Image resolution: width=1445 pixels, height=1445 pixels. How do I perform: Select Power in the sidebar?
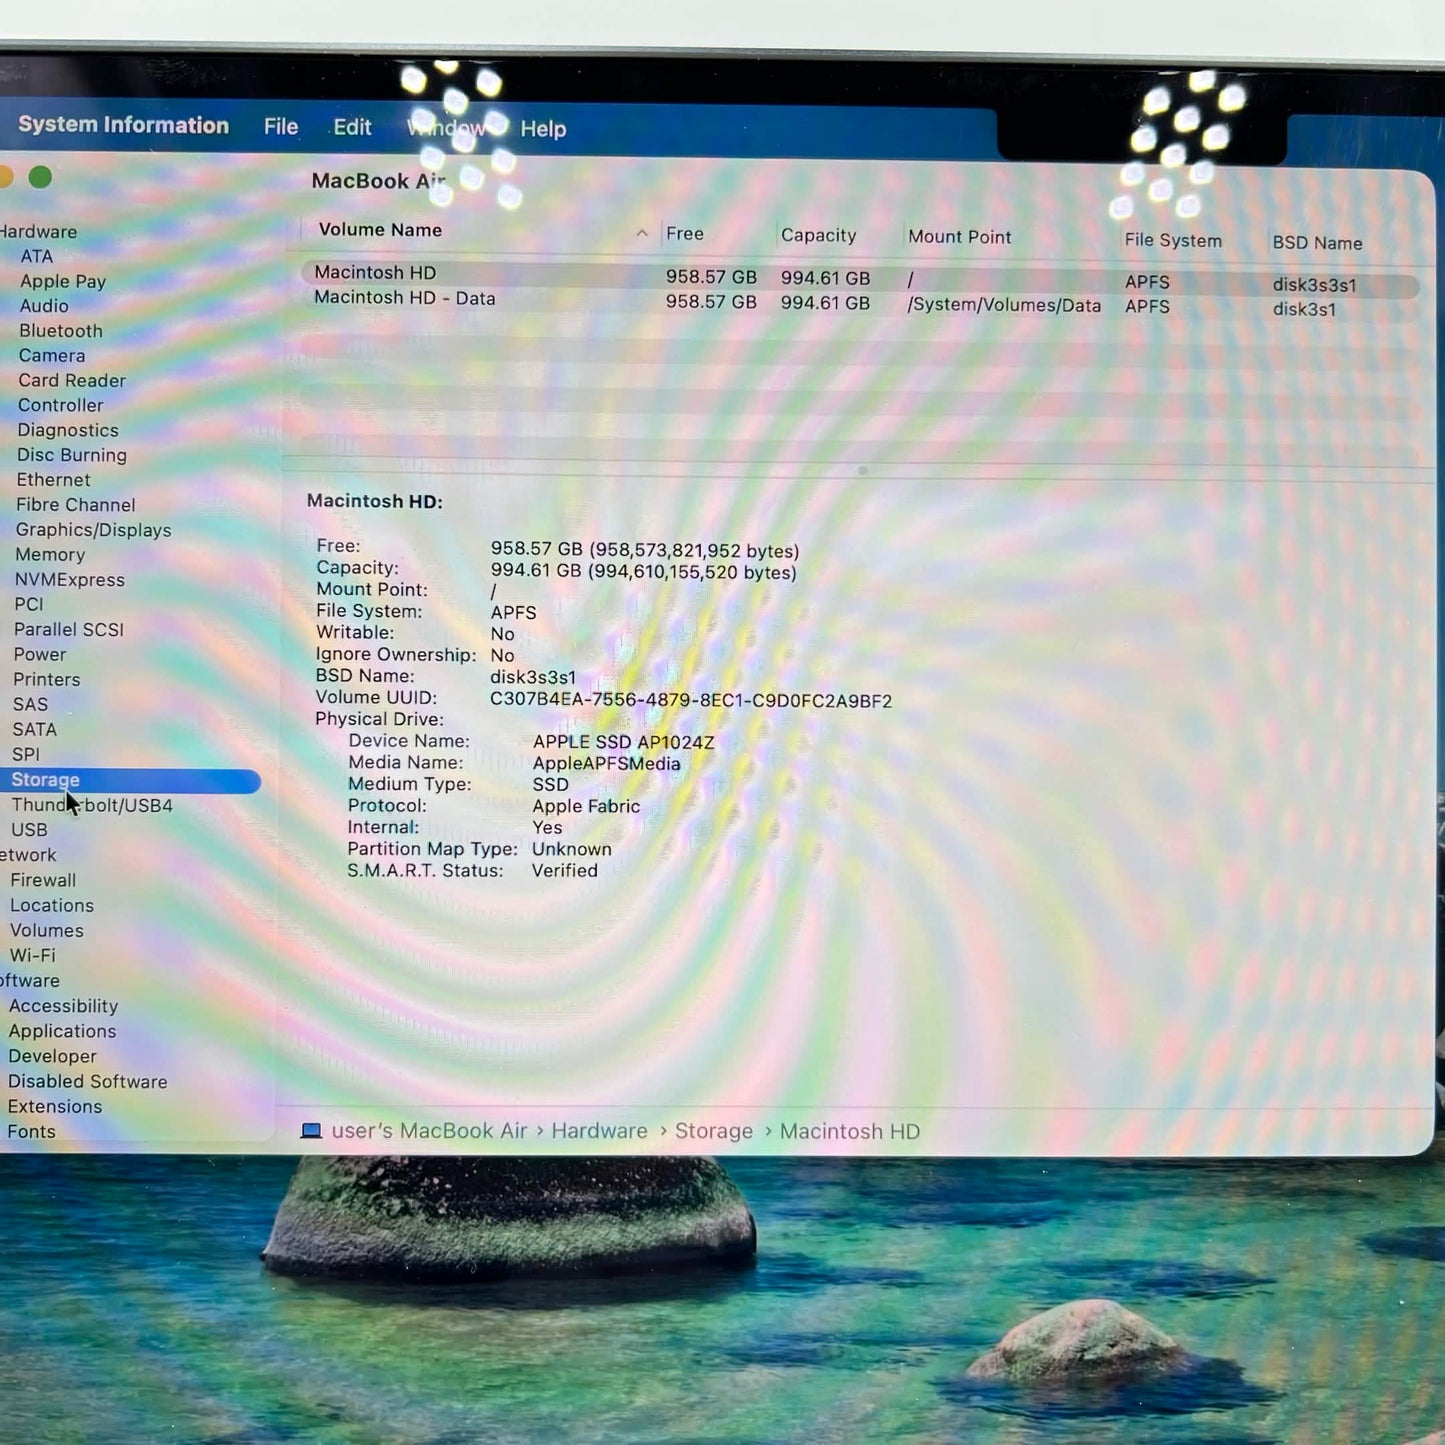click(x=40, y=655)
